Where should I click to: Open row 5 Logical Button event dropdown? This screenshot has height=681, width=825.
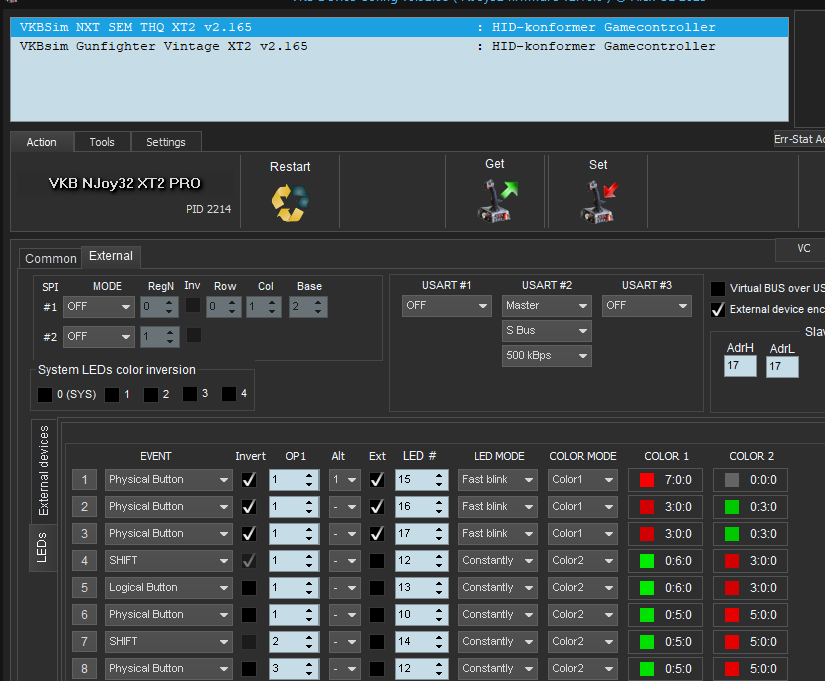pos(168,588)
